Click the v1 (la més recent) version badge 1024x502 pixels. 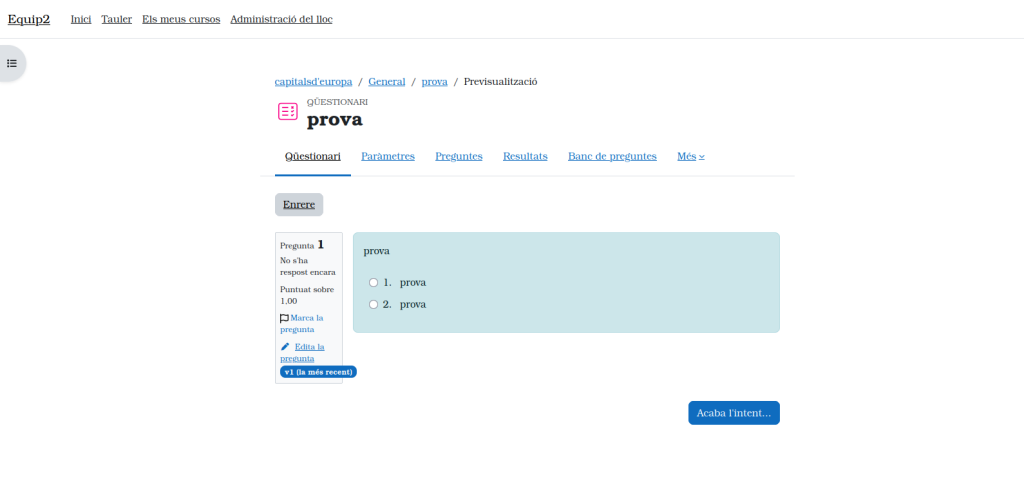point(318,372)
